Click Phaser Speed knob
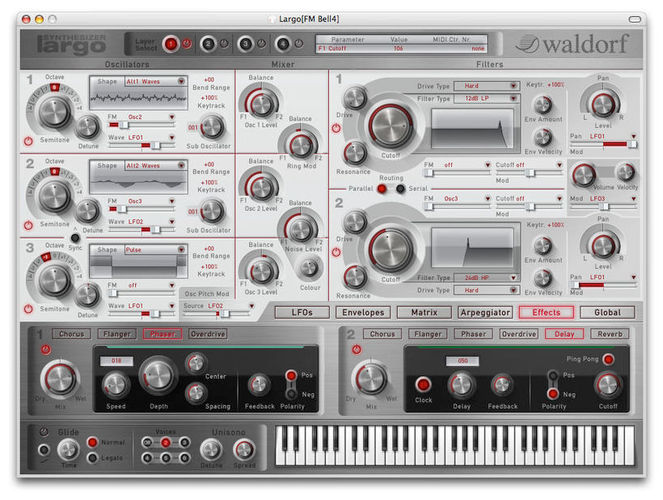 [115, 385]
